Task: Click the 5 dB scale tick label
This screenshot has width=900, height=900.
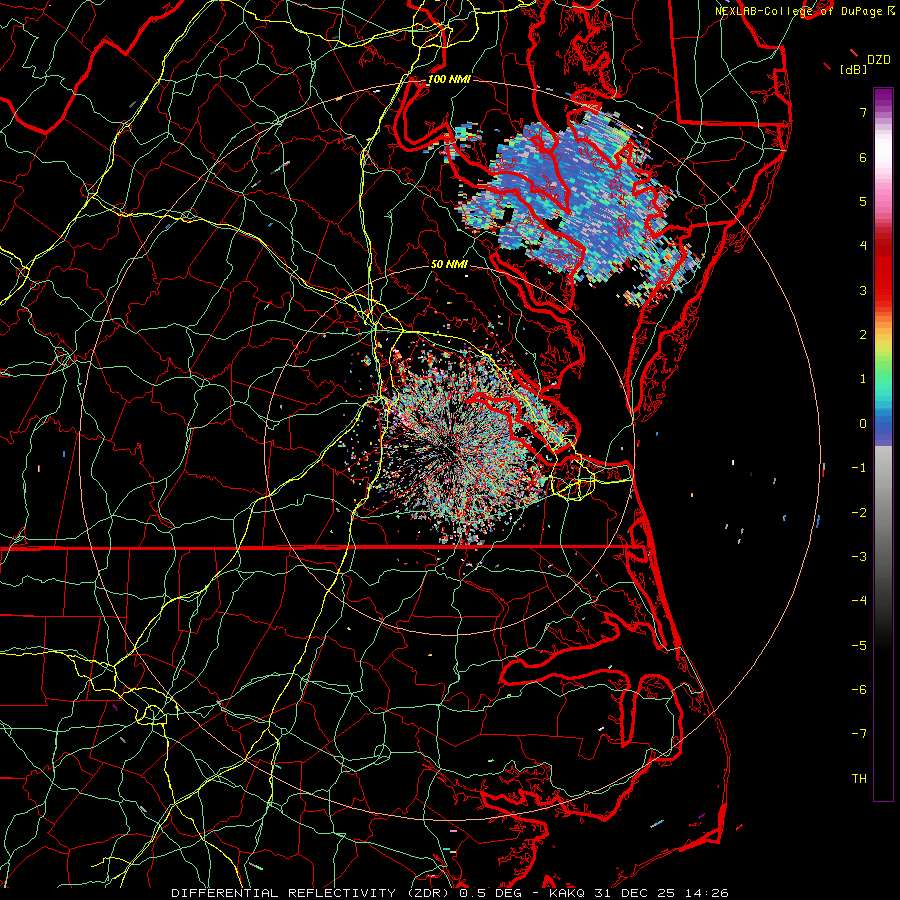Action: pos(863,201)
